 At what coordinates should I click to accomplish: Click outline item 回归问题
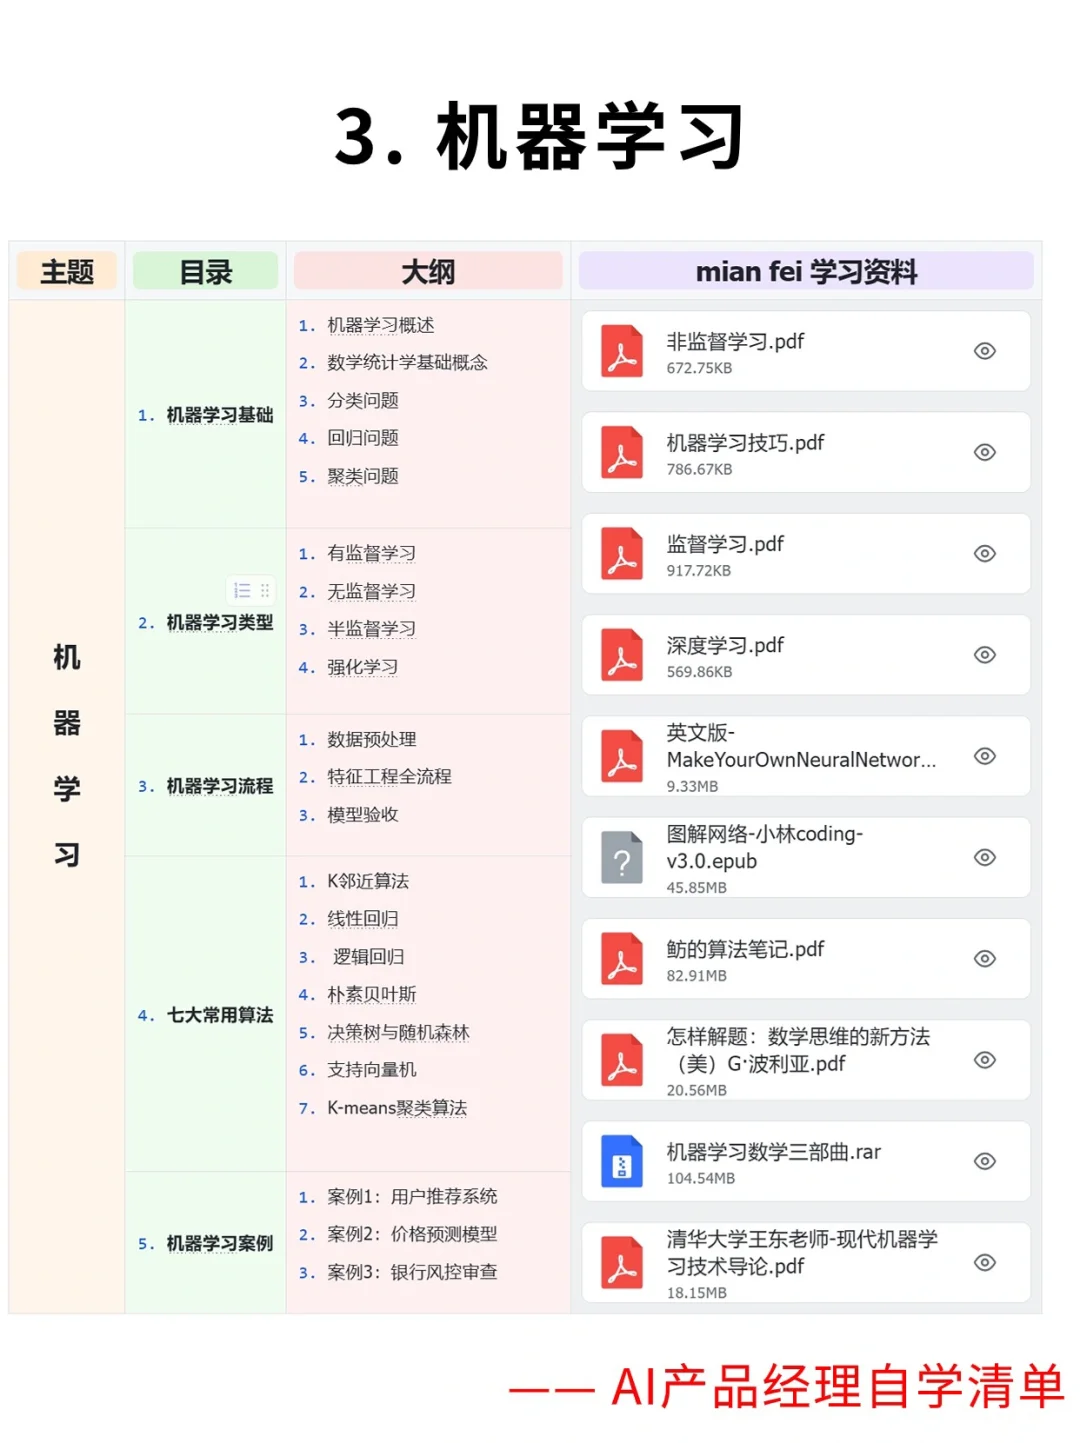363,437
